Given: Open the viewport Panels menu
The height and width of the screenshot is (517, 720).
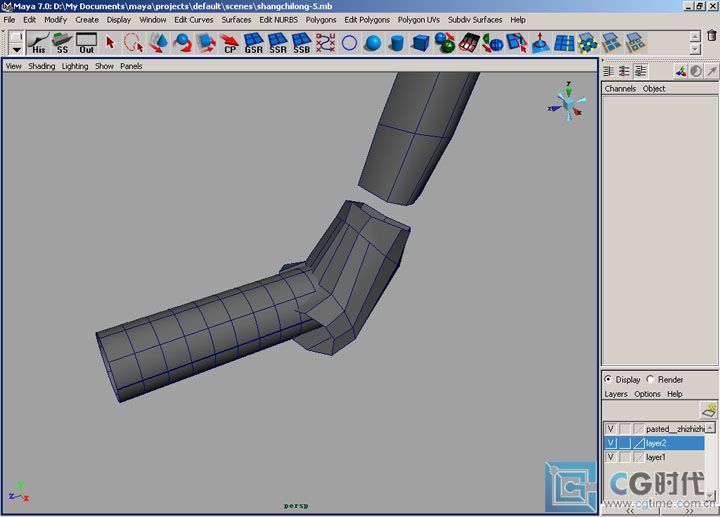Looking at the screenshot, I should pyautogui.click(x=131, y=66).
